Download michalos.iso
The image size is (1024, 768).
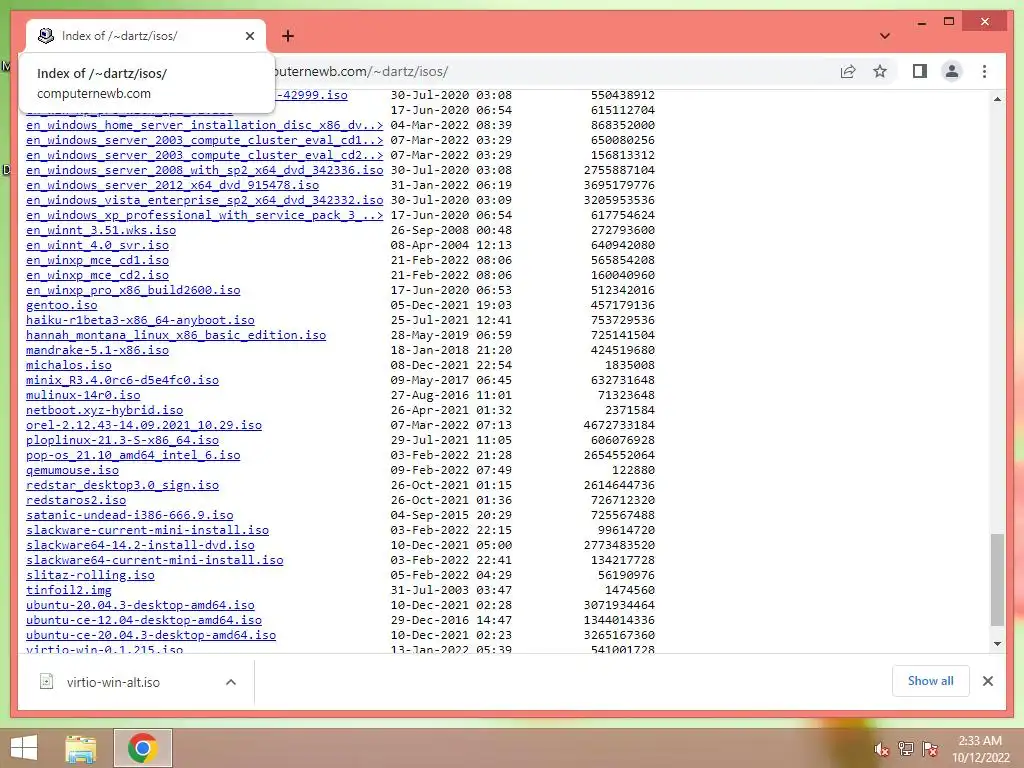(x=69, y=365)
